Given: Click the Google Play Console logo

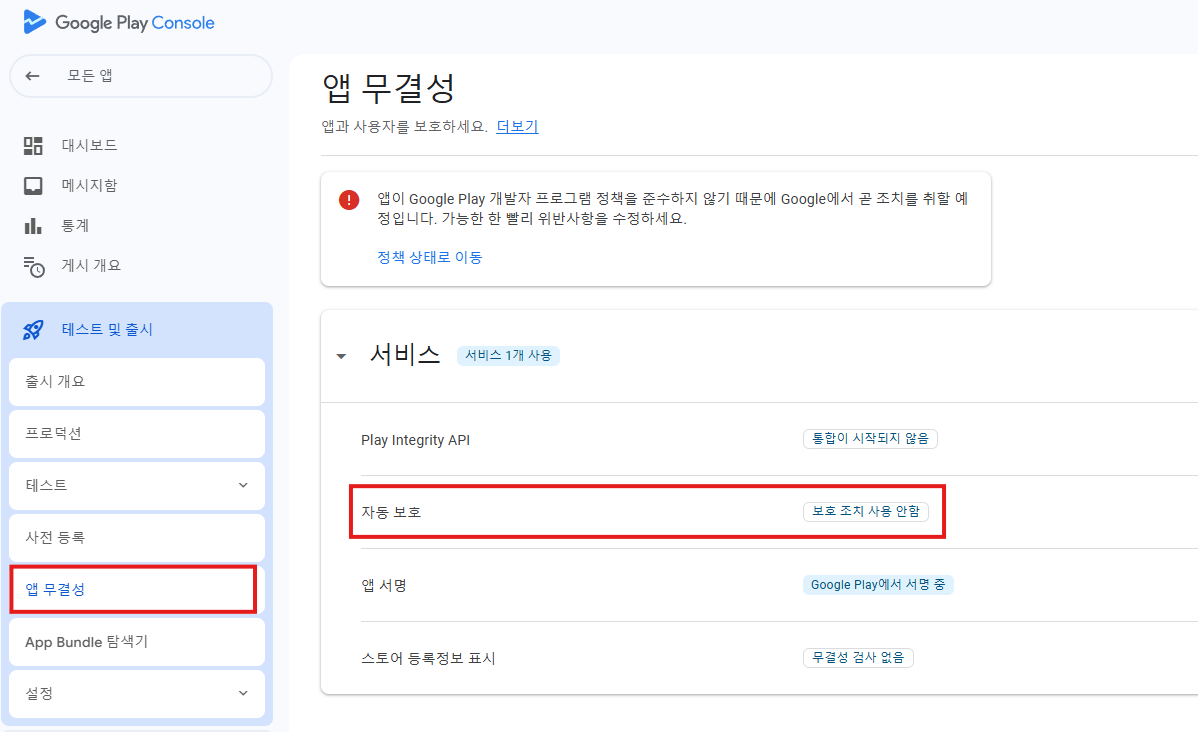Looking at the screenshot, I should click(x=119, y=22).
